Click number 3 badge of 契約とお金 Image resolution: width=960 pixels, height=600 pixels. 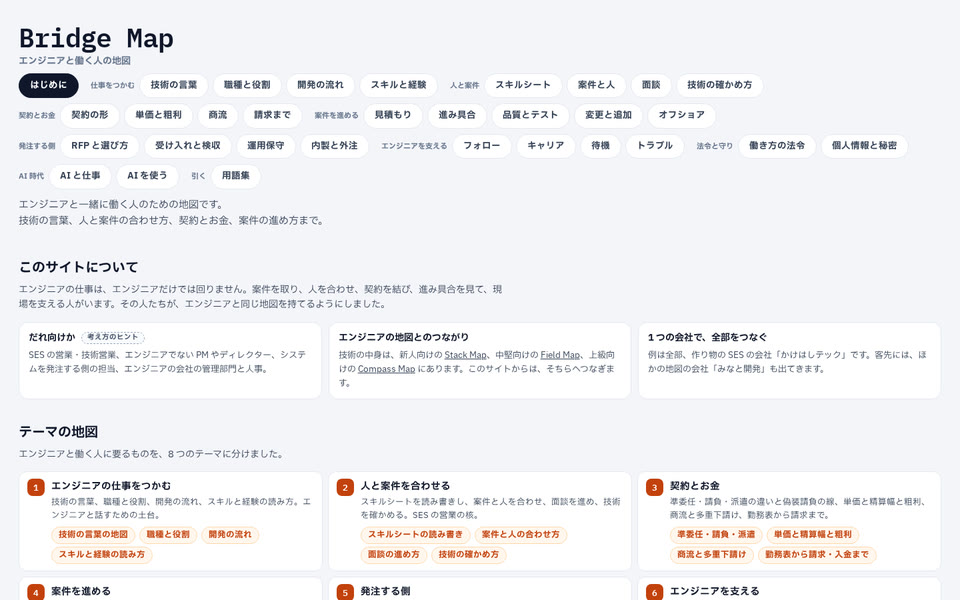tap(654, 487)
